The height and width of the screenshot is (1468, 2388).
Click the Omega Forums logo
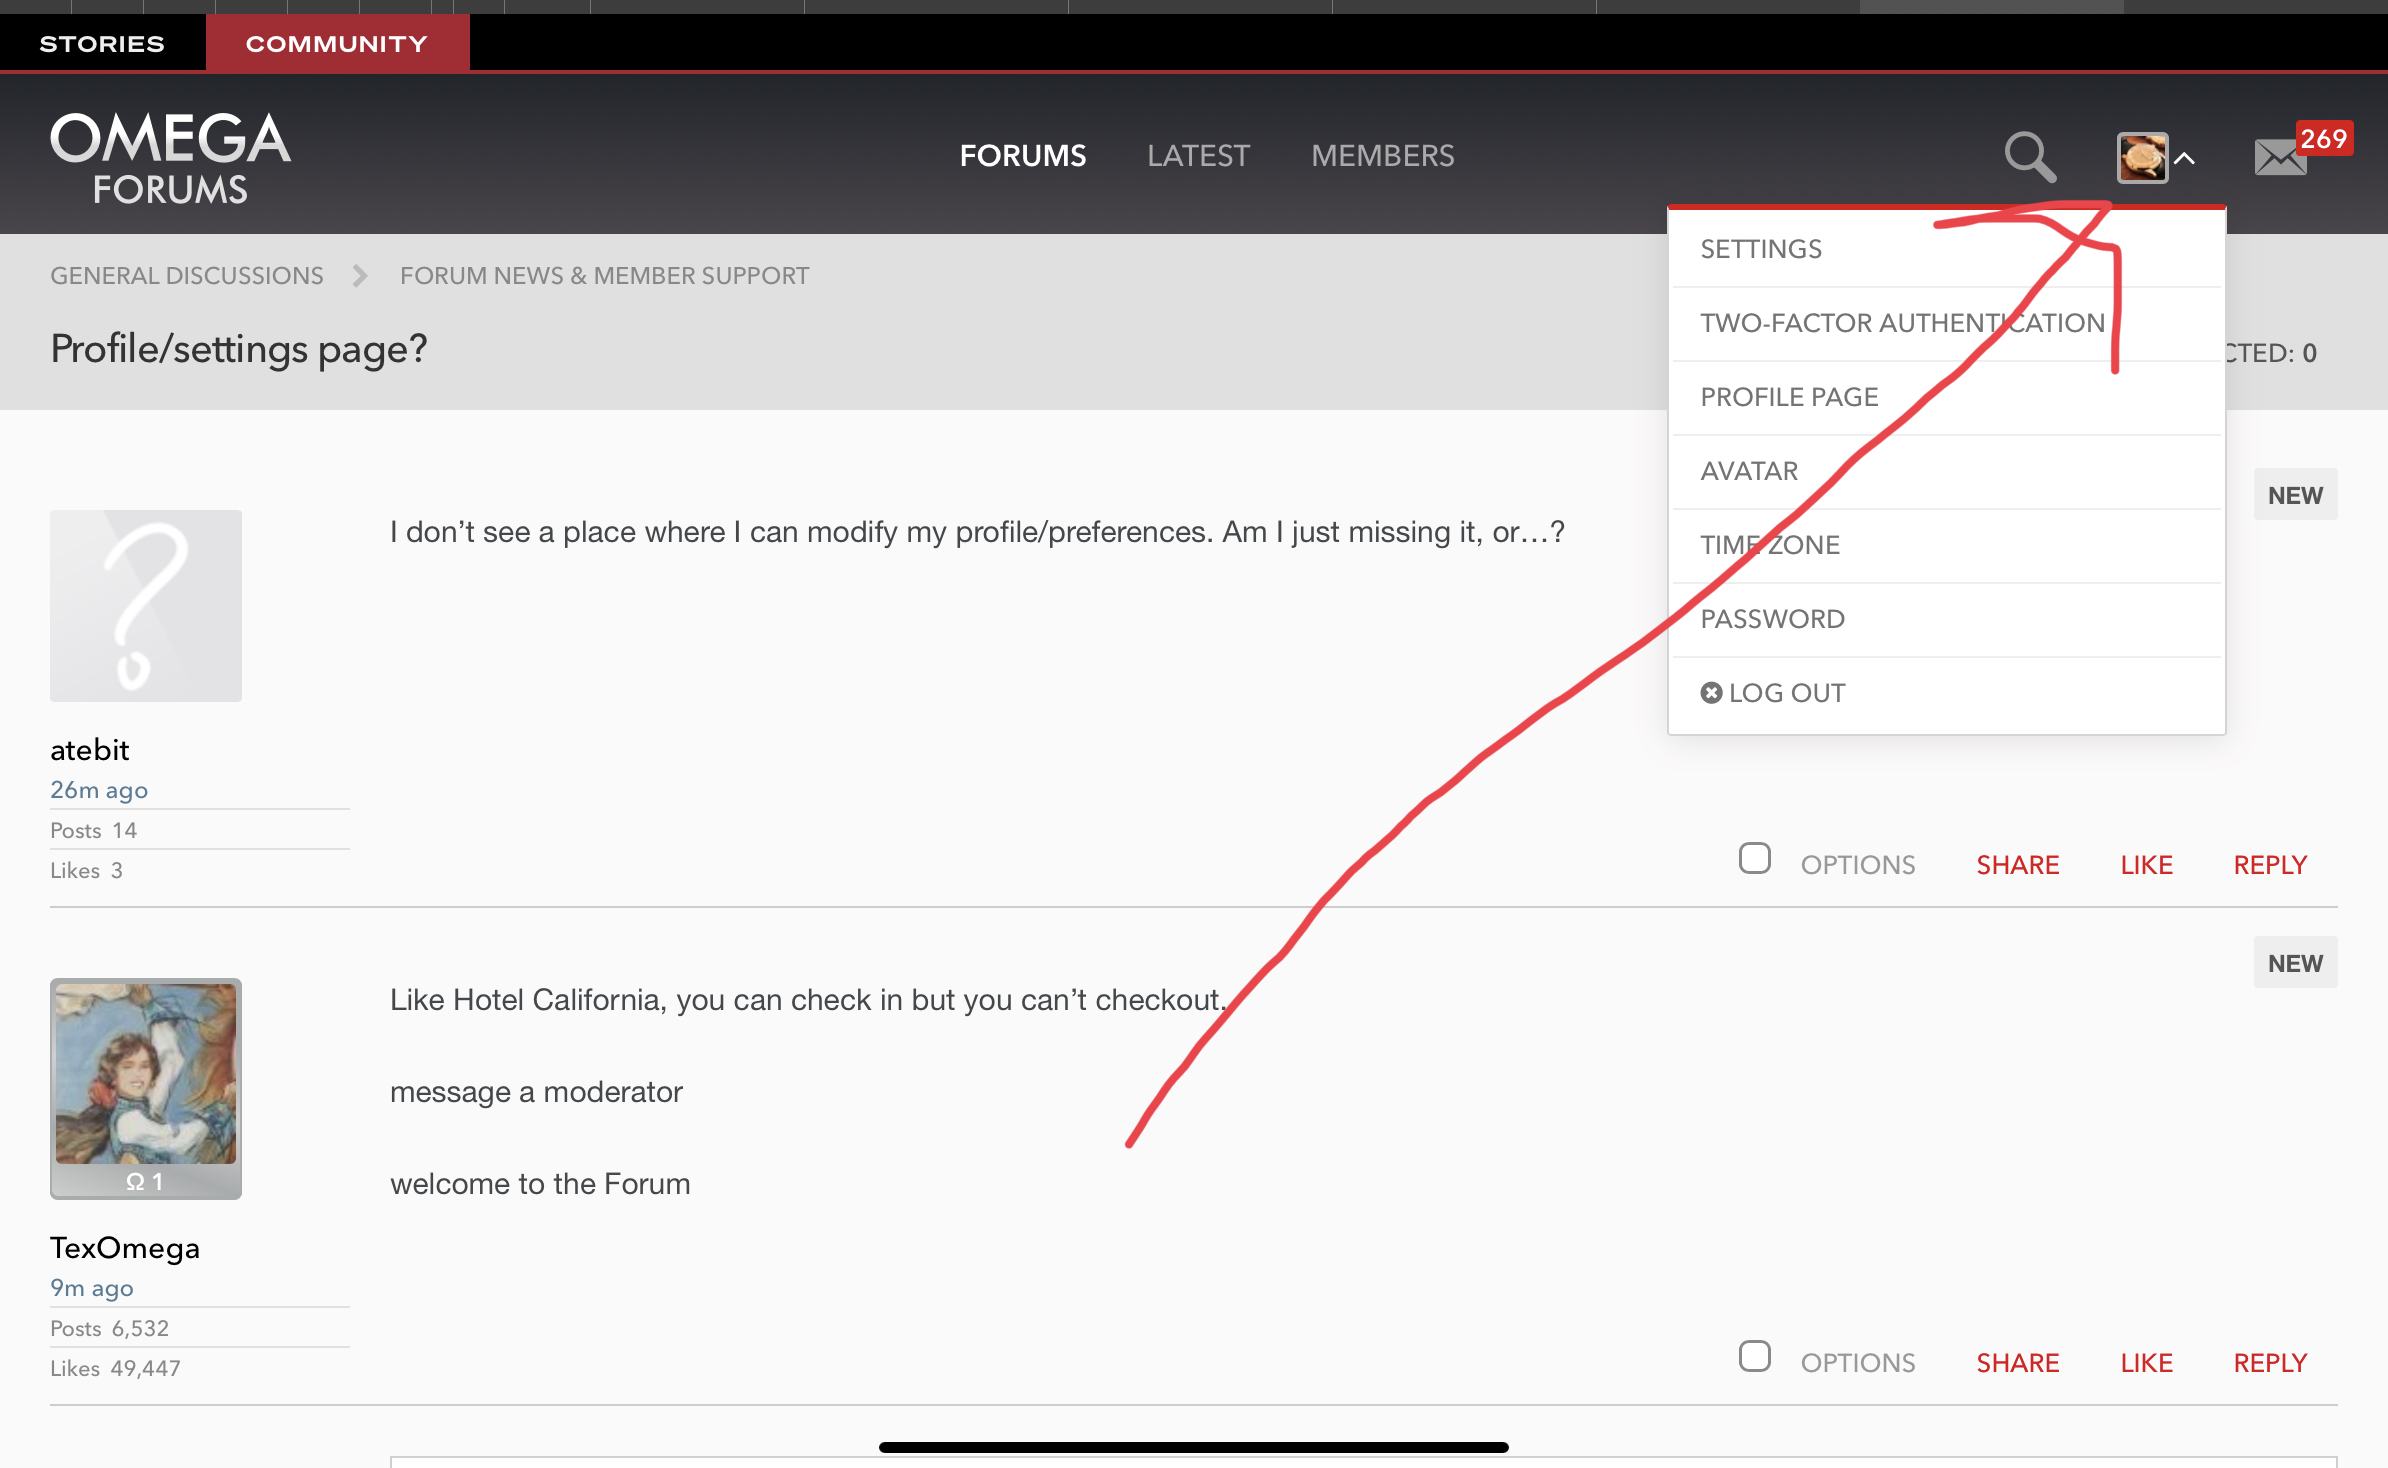pyautogui.click(x=171, y=157)
